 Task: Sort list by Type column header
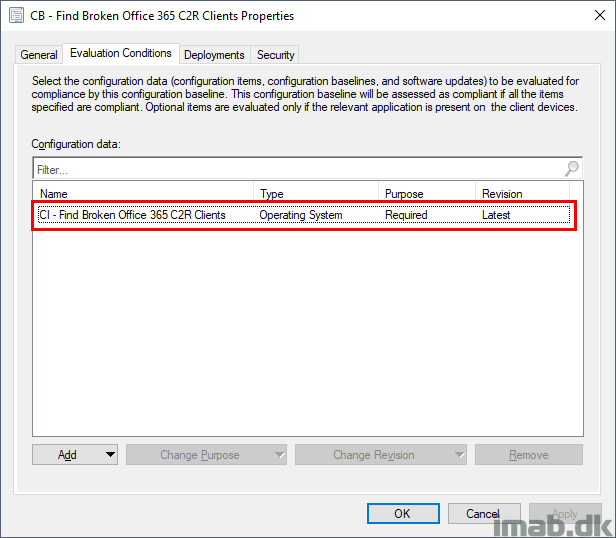pyautogui.click(x=316, y=194)
